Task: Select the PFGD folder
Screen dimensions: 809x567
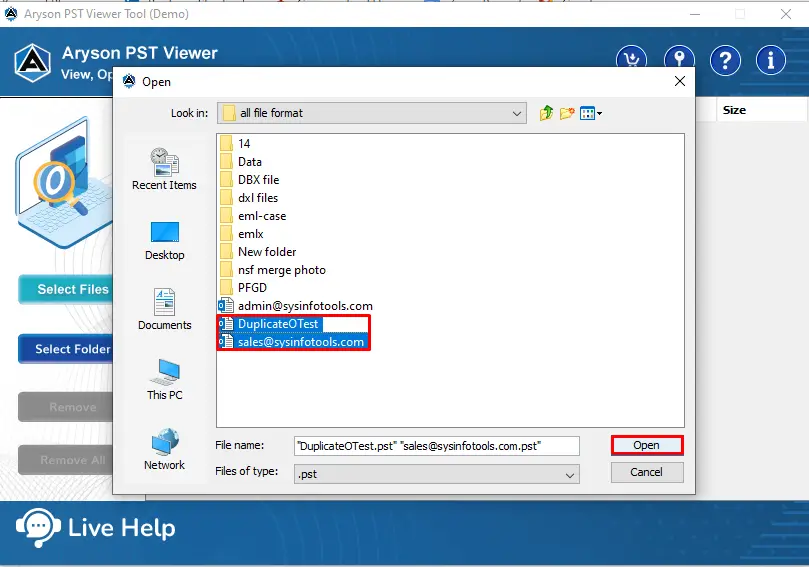Action: (243, 287)
